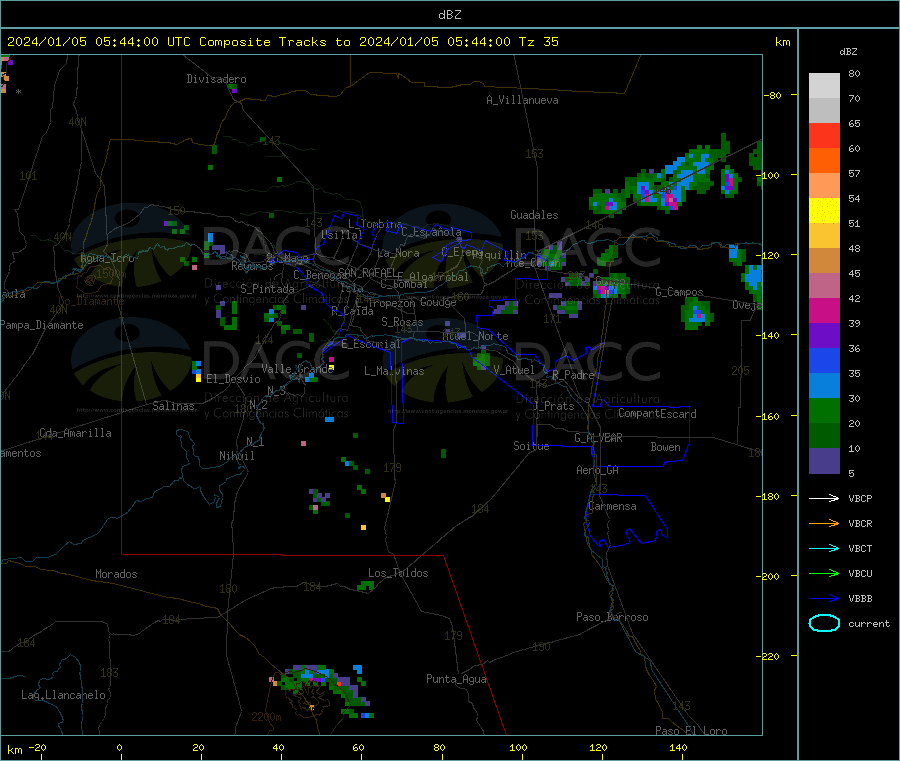The height and width of the screenshot is (761, 900).
Task: Click the blue VBBB arrow legend icon
Action: [x=824, y=598]
